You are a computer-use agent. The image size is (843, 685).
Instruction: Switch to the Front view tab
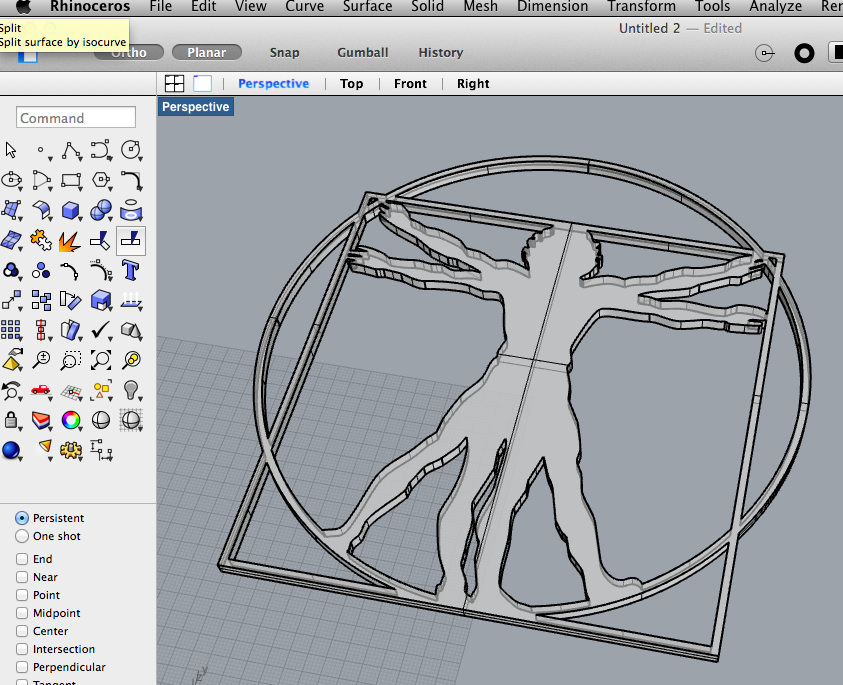tap(410, 83)
